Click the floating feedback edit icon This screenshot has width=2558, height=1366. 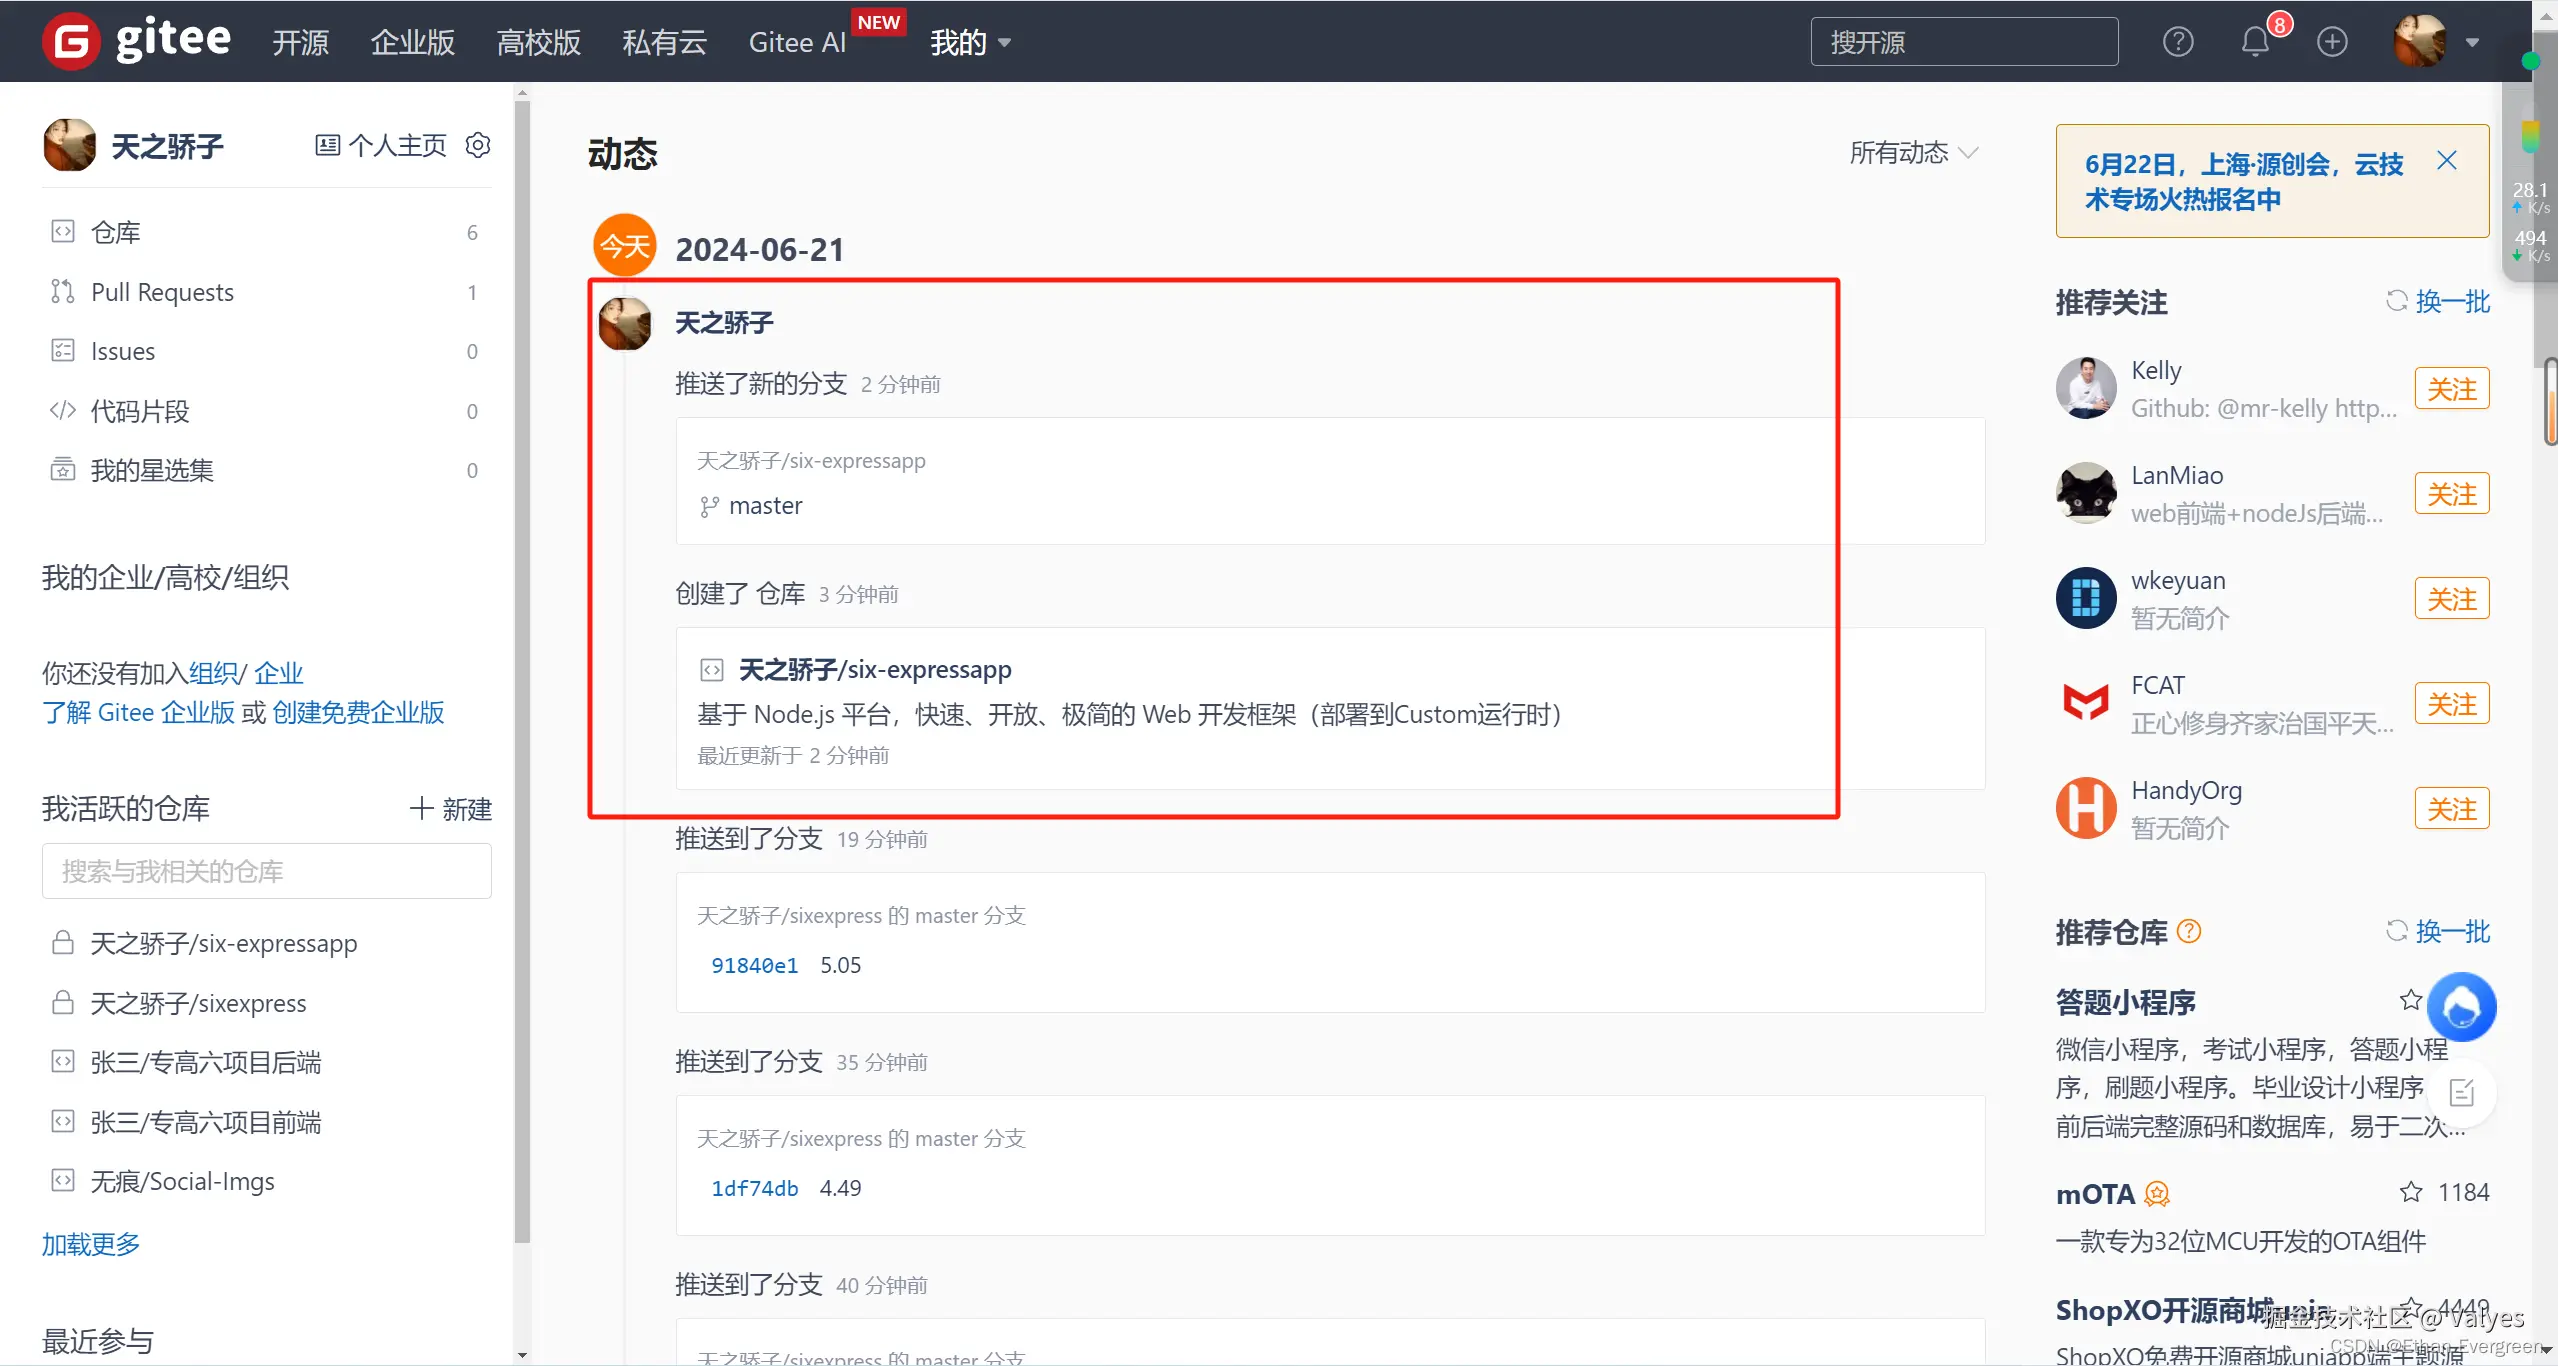tap(2461, 1093)
